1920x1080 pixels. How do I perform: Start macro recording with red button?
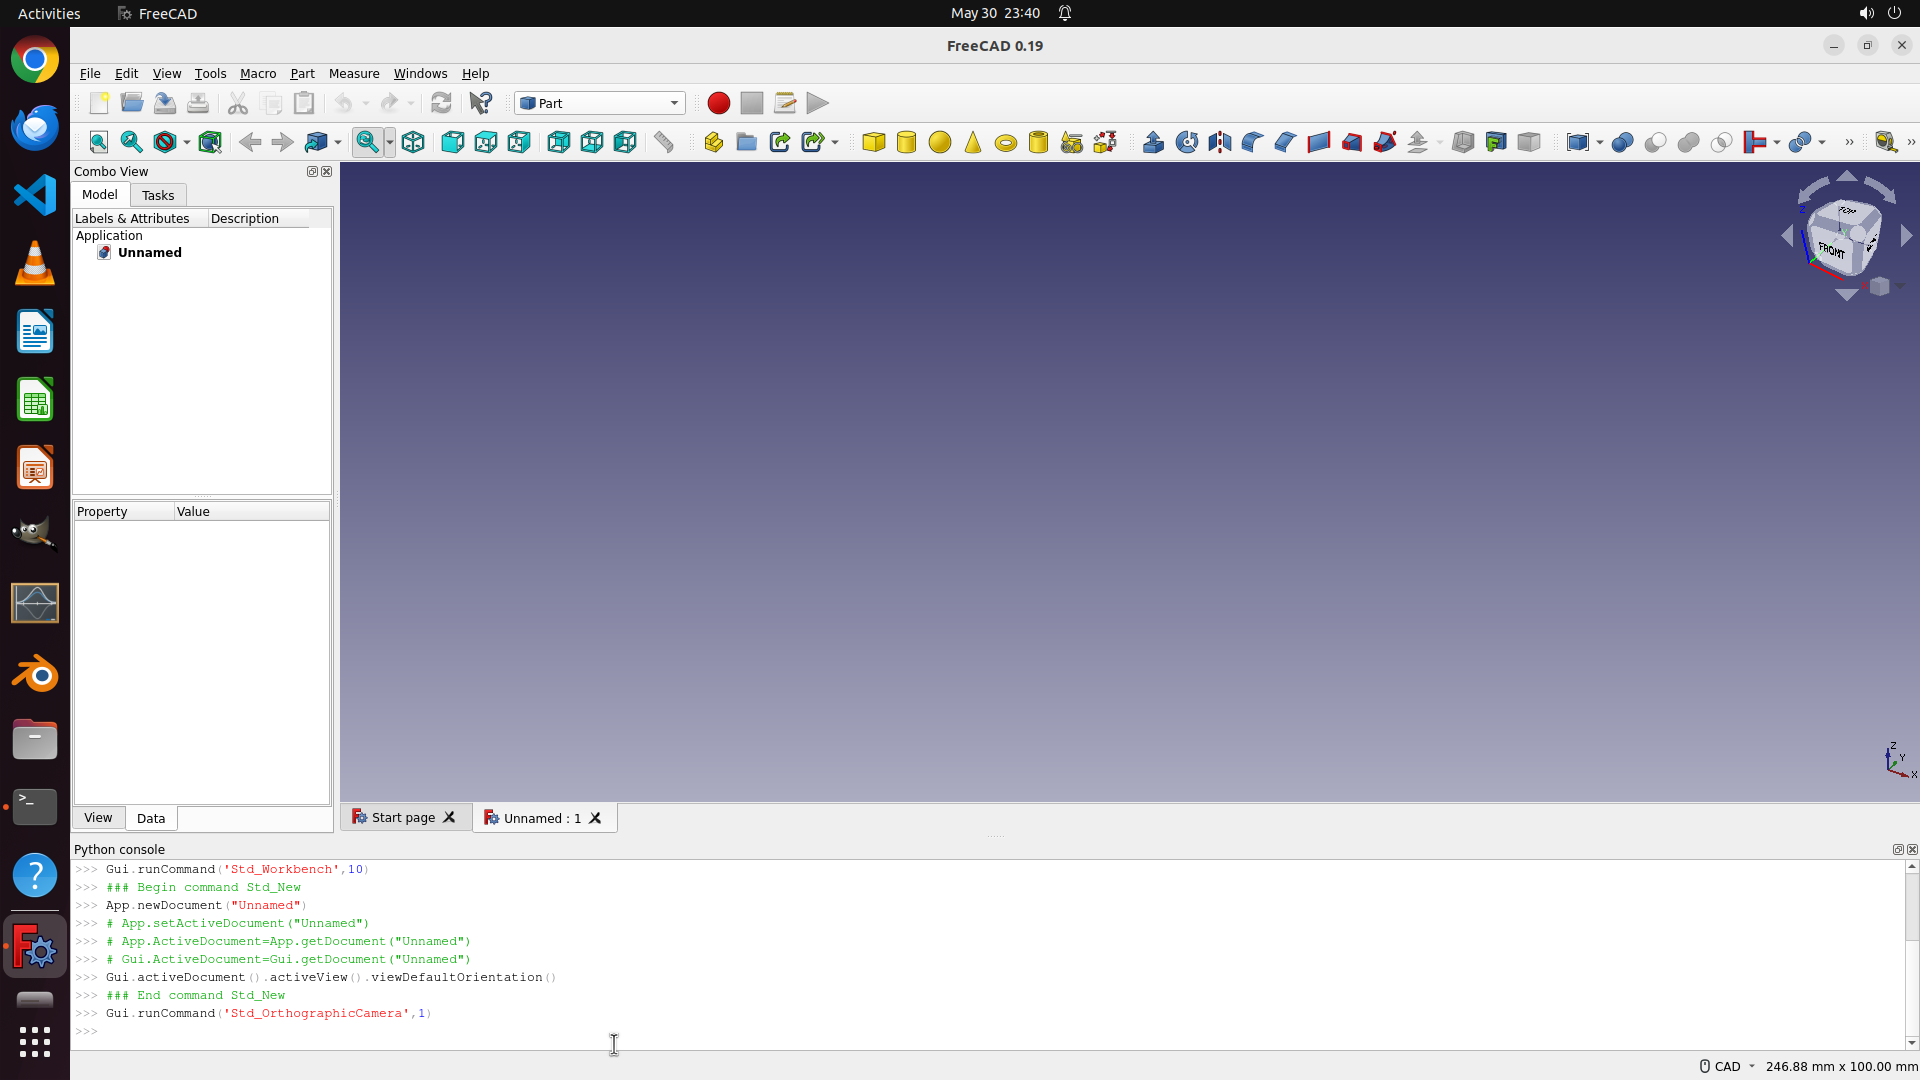point(718,103)
